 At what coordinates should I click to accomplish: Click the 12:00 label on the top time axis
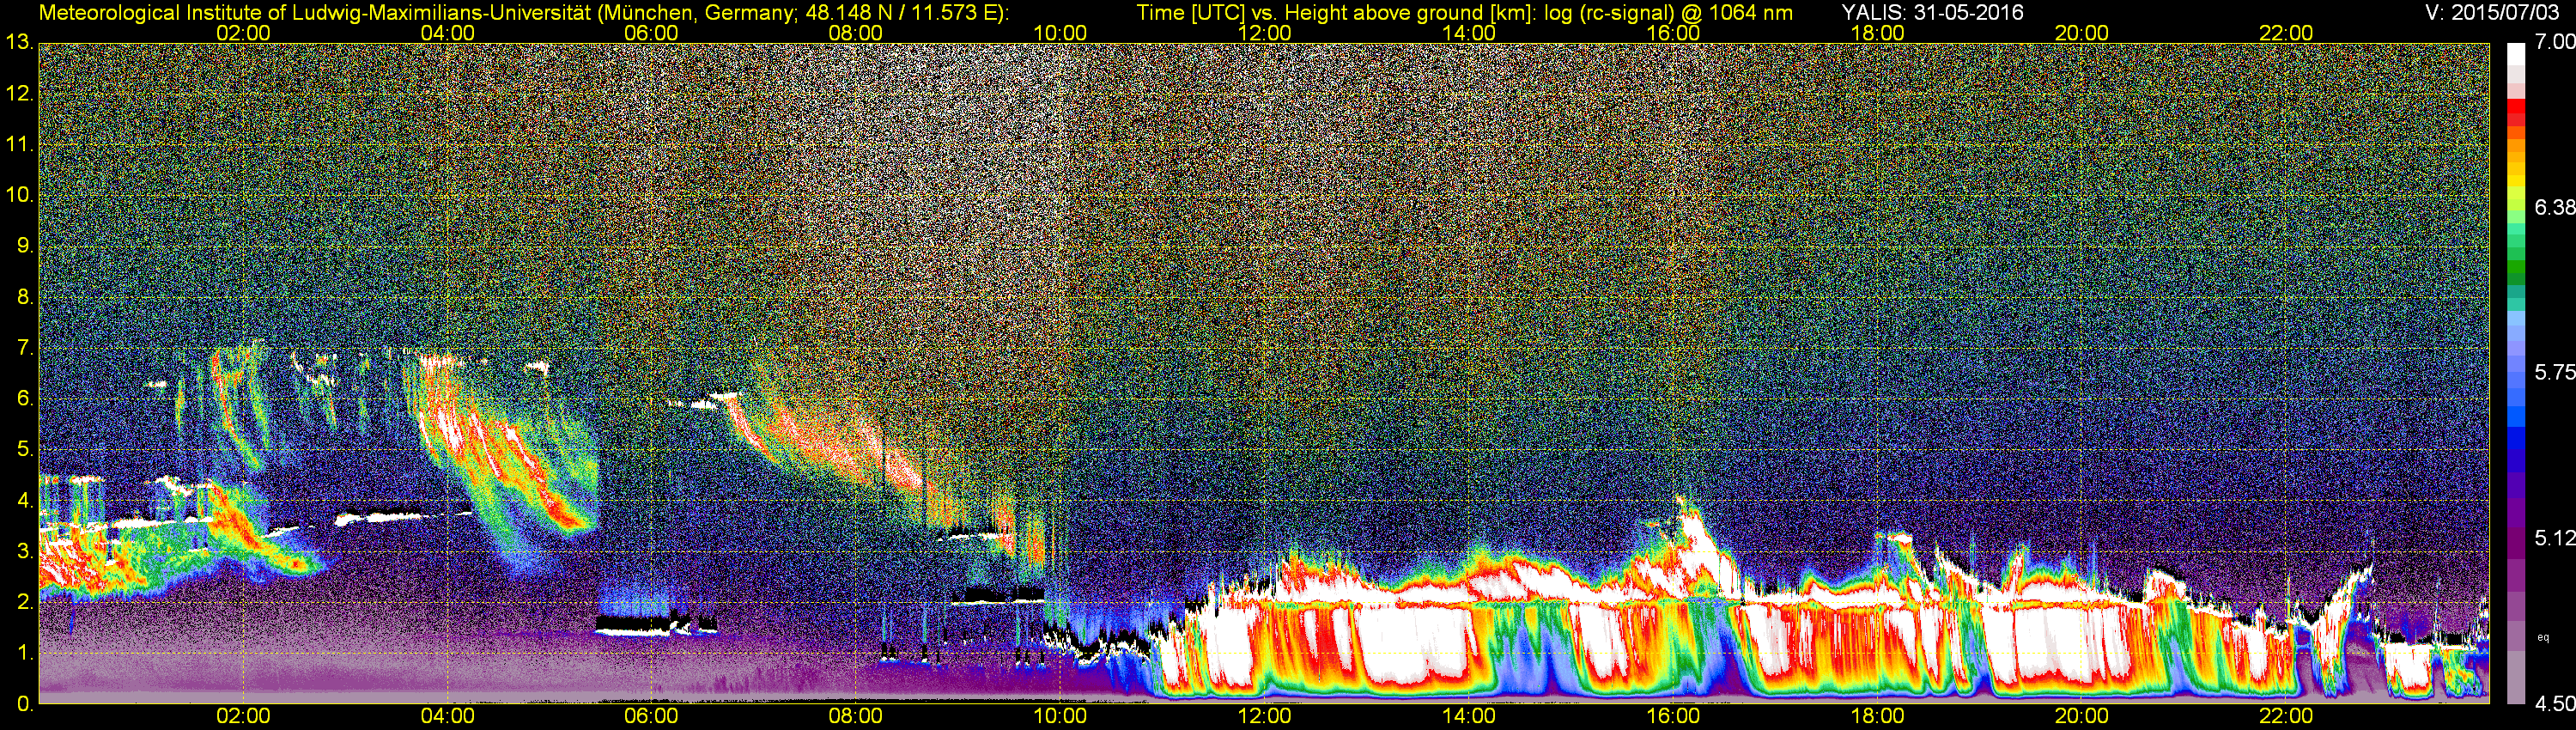(1264, 33)
